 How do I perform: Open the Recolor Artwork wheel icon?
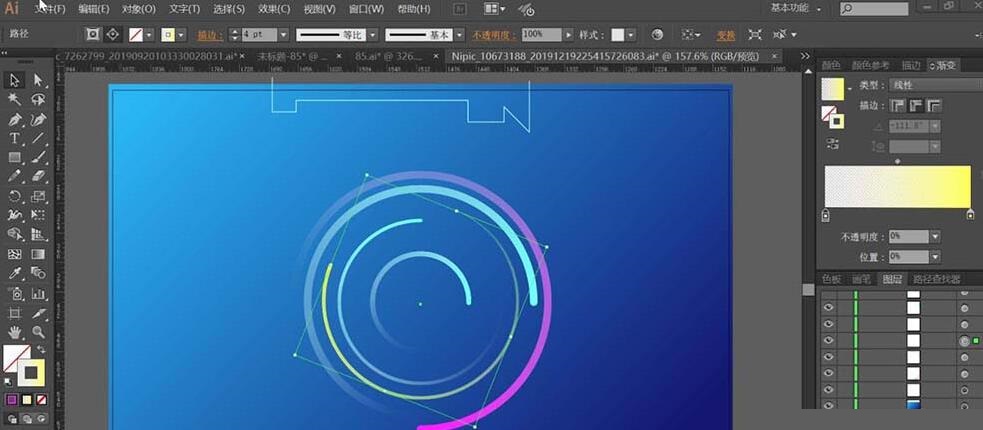pyautogui.click(x=656, y=34)
